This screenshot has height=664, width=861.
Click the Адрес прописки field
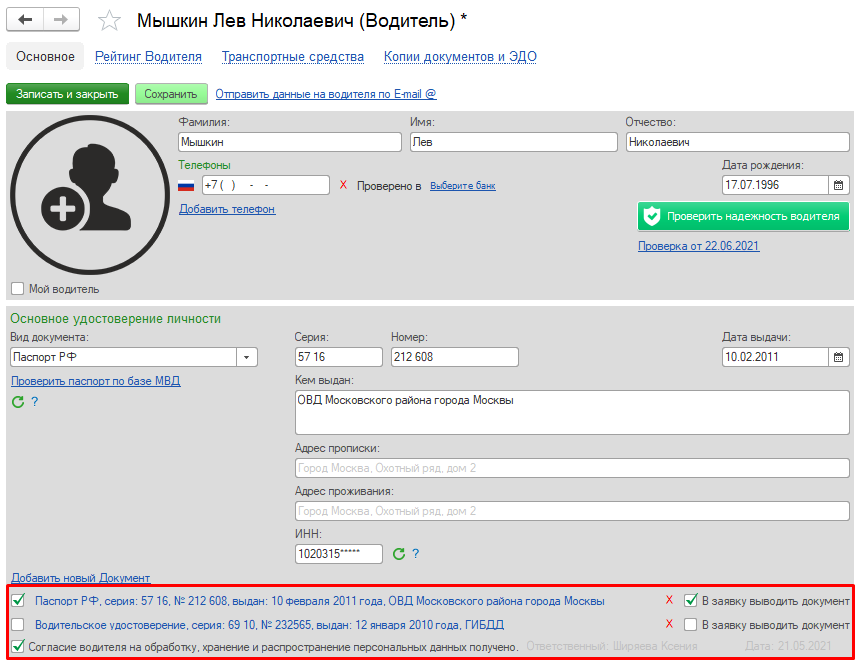(572, 468)
